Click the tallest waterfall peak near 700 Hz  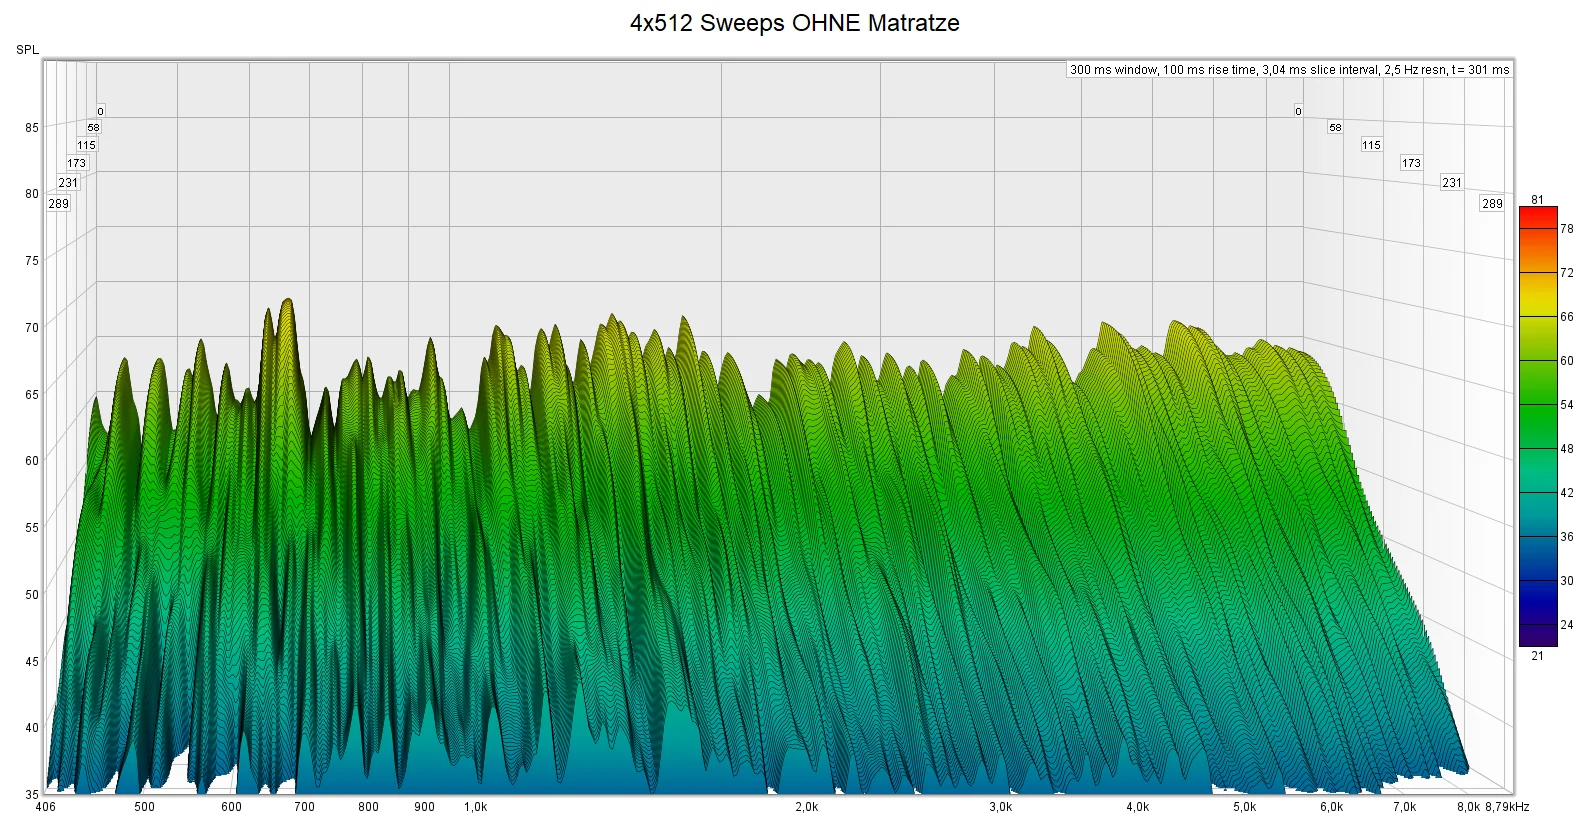click(x=288, y=301)
